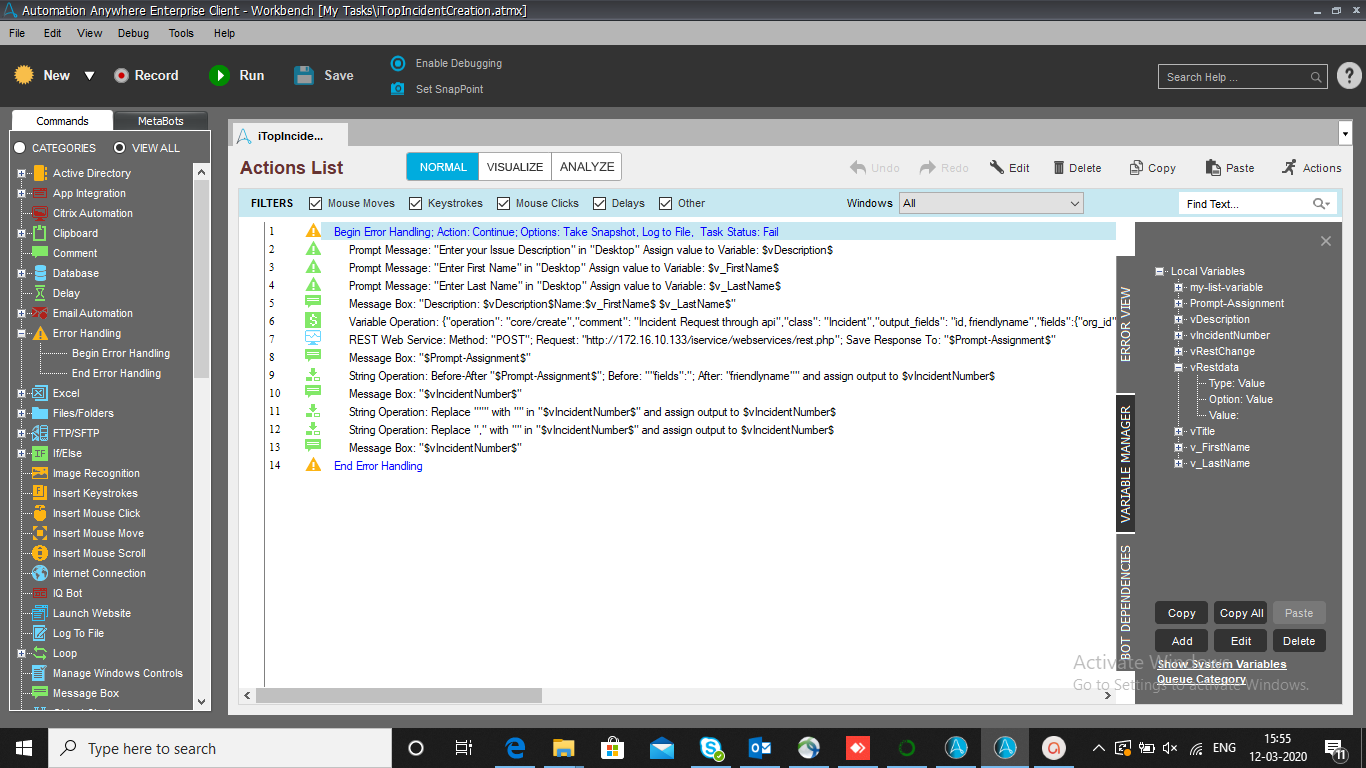1366x768 pixels.
Task: Click the Record toolbar icon
Action: tap(121, 75)
